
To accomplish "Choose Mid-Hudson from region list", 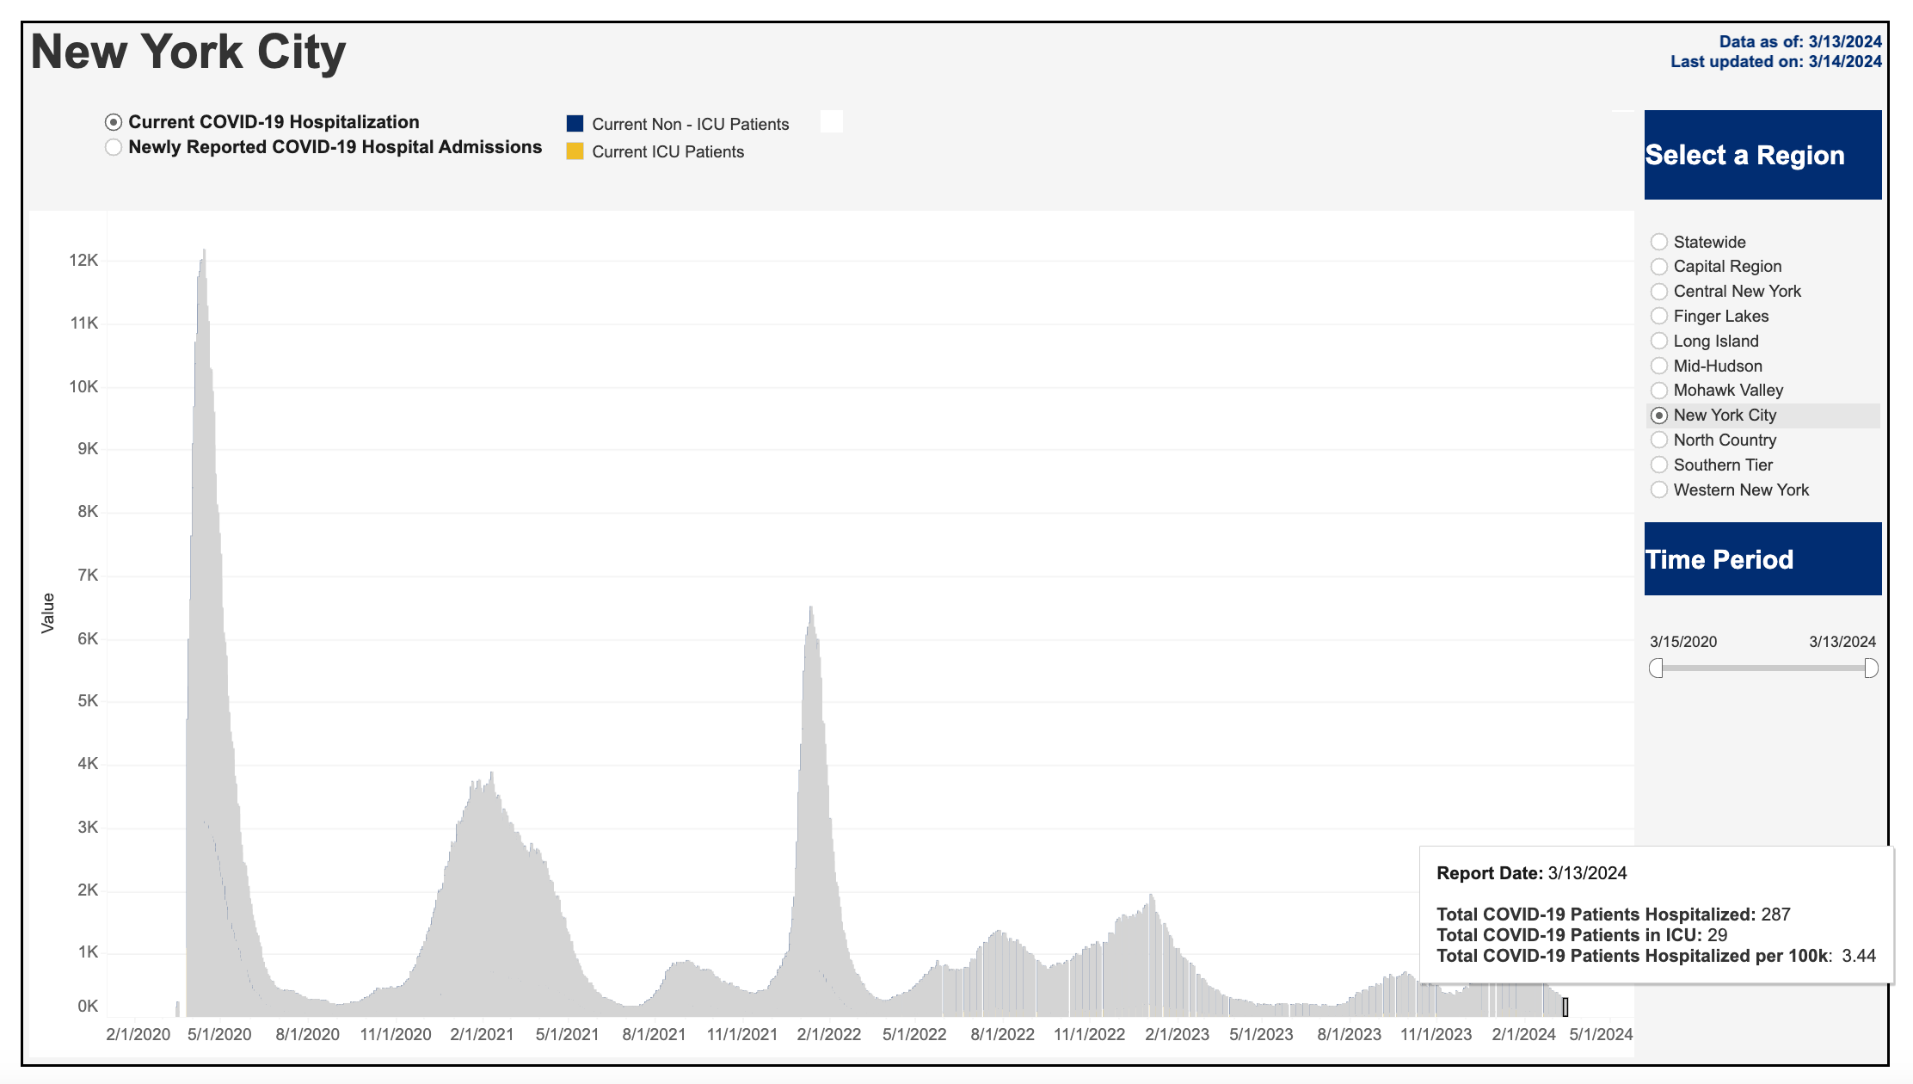I will point(1659,366).
